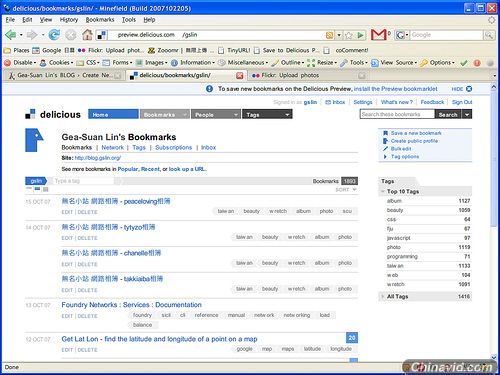This screenshot has height=375, width=500.
Task: Click the blue profile avatar image
Action: point(34,140)
